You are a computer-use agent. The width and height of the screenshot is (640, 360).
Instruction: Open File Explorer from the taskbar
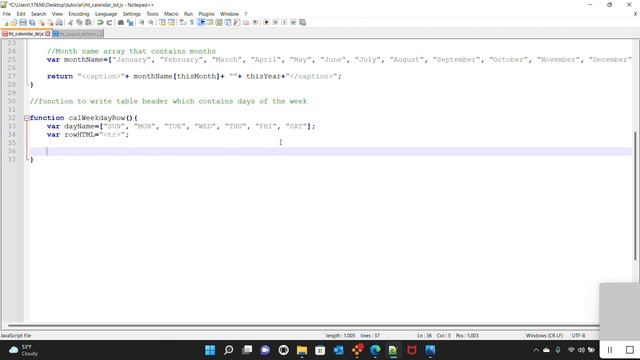coord(302,350)
